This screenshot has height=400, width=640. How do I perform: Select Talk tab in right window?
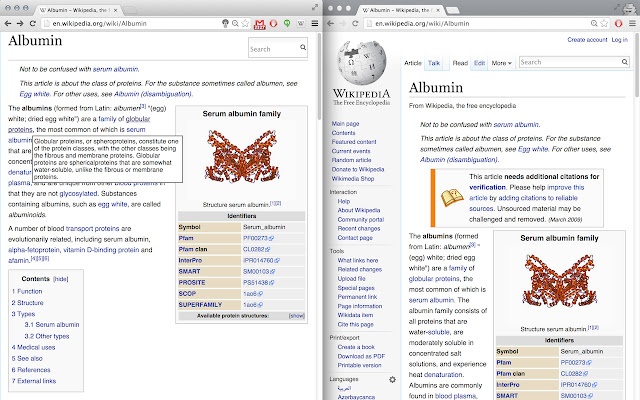click(434, 63)
